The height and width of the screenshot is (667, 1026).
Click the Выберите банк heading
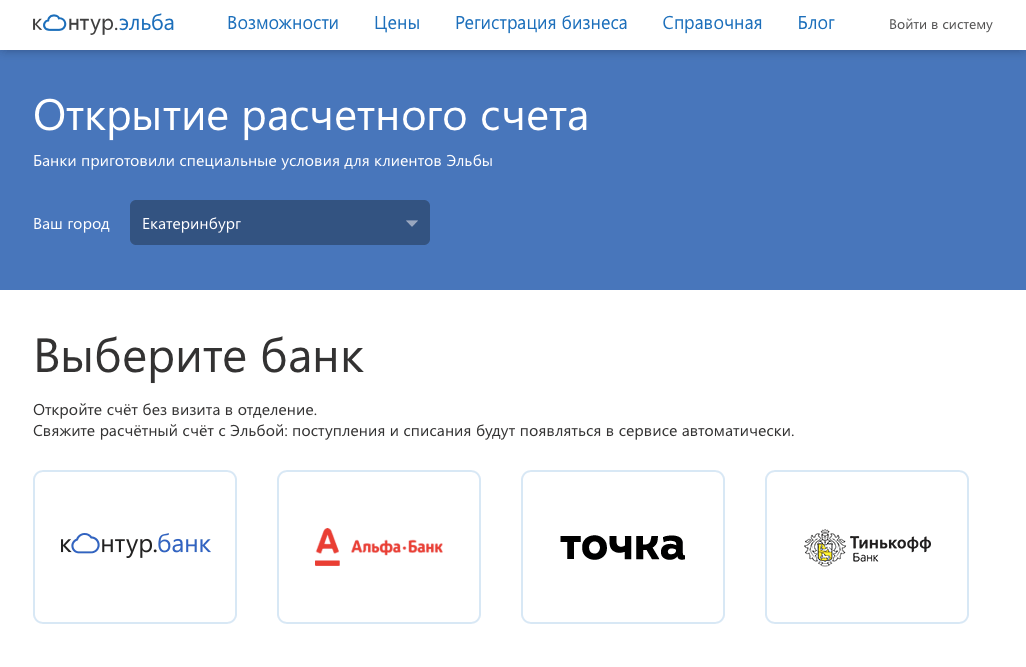click(198, 357)
